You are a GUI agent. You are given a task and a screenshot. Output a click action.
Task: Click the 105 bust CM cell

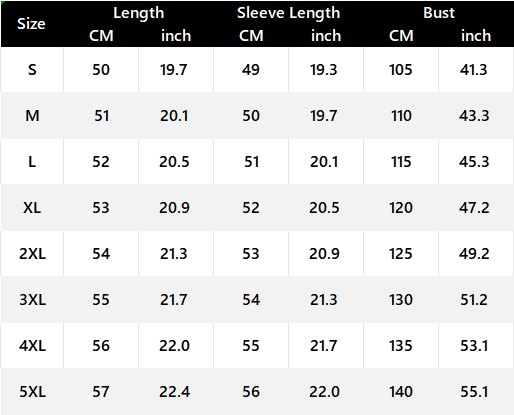pyautogui.click(x=401, y=70)
